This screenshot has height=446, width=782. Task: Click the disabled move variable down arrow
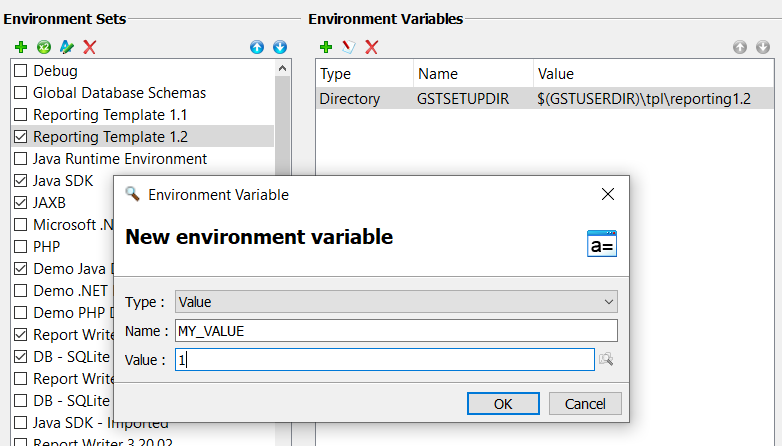[763, 47]
